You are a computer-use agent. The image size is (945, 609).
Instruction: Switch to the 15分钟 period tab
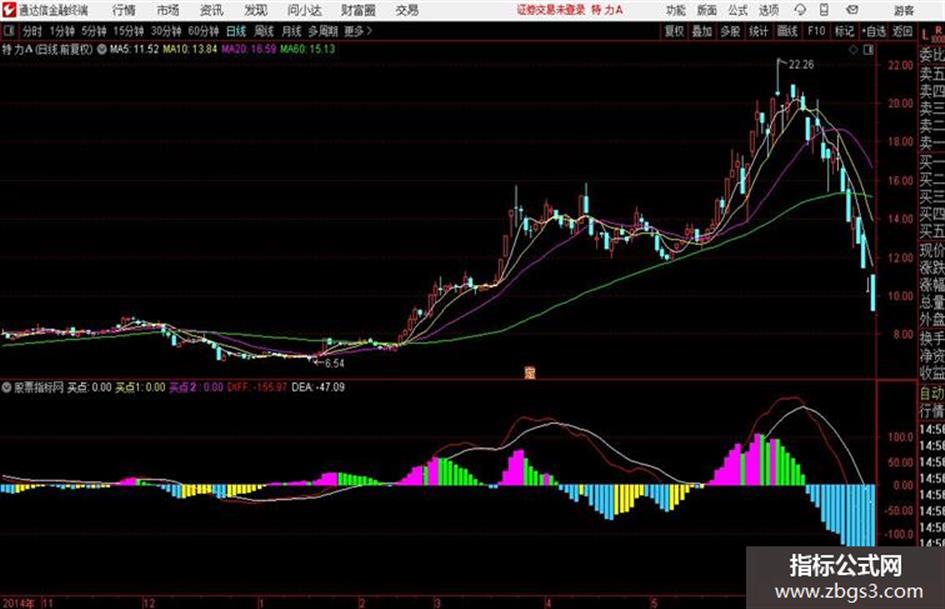(x=129, y=31)
